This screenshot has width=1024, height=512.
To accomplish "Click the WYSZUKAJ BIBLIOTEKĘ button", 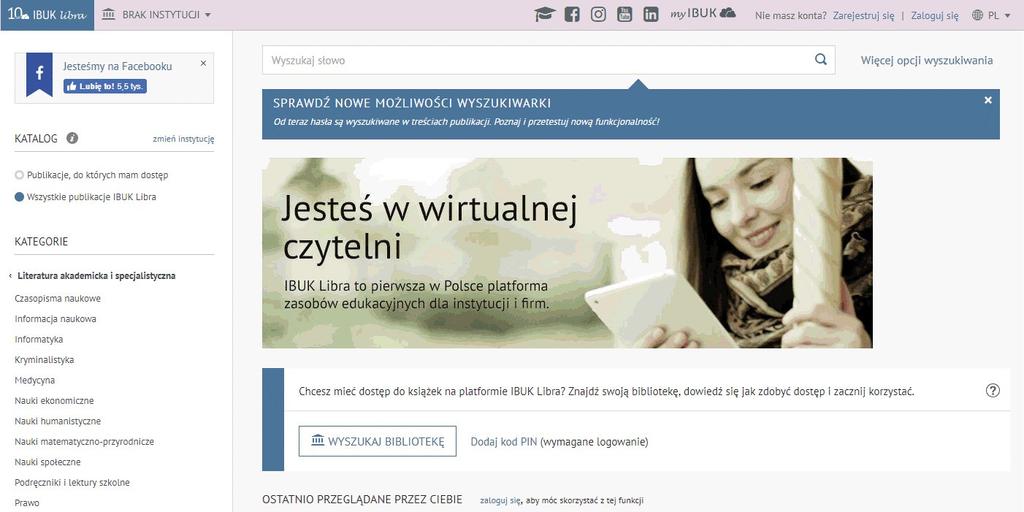I will pyautogui.click(x=377, y=441).
